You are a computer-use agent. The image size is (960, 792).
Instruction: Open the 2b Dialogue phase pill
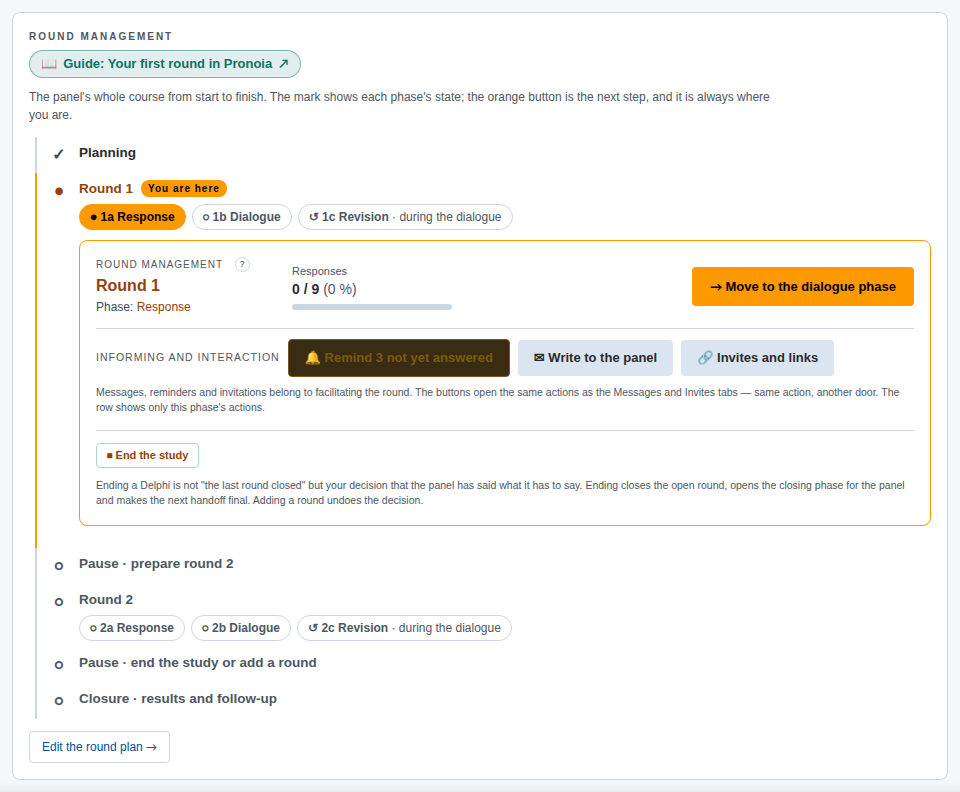pos(241,628)
